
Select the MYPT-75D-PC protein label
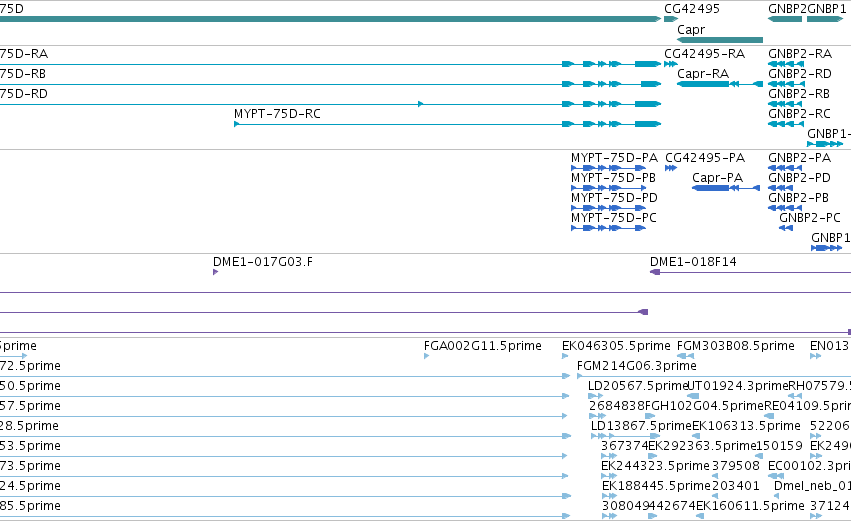point(614,218)
